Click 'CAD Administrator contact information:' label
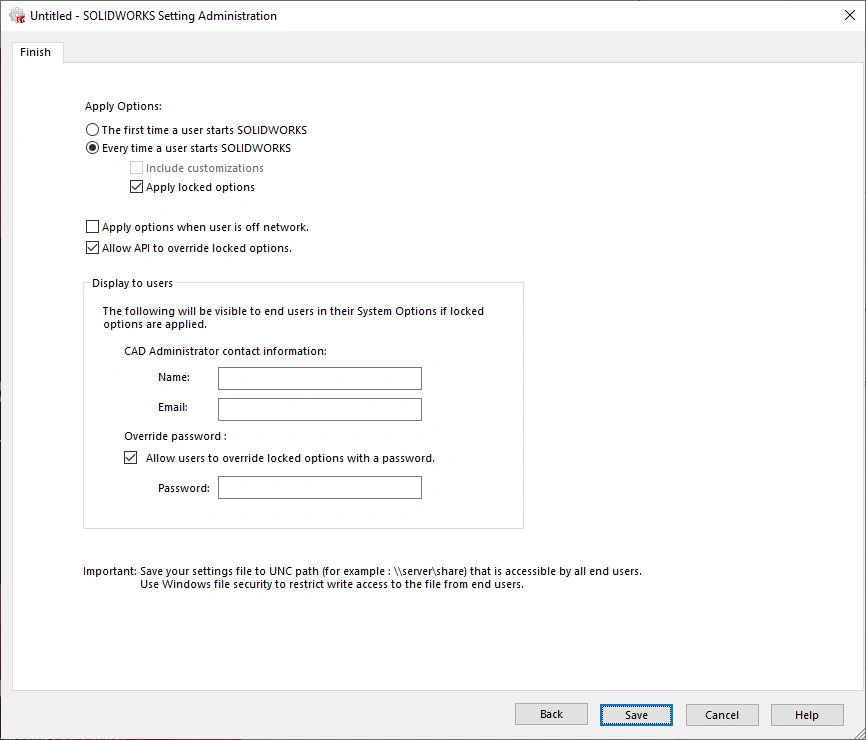This screenshot has width=866, height=740. (225, 351)
